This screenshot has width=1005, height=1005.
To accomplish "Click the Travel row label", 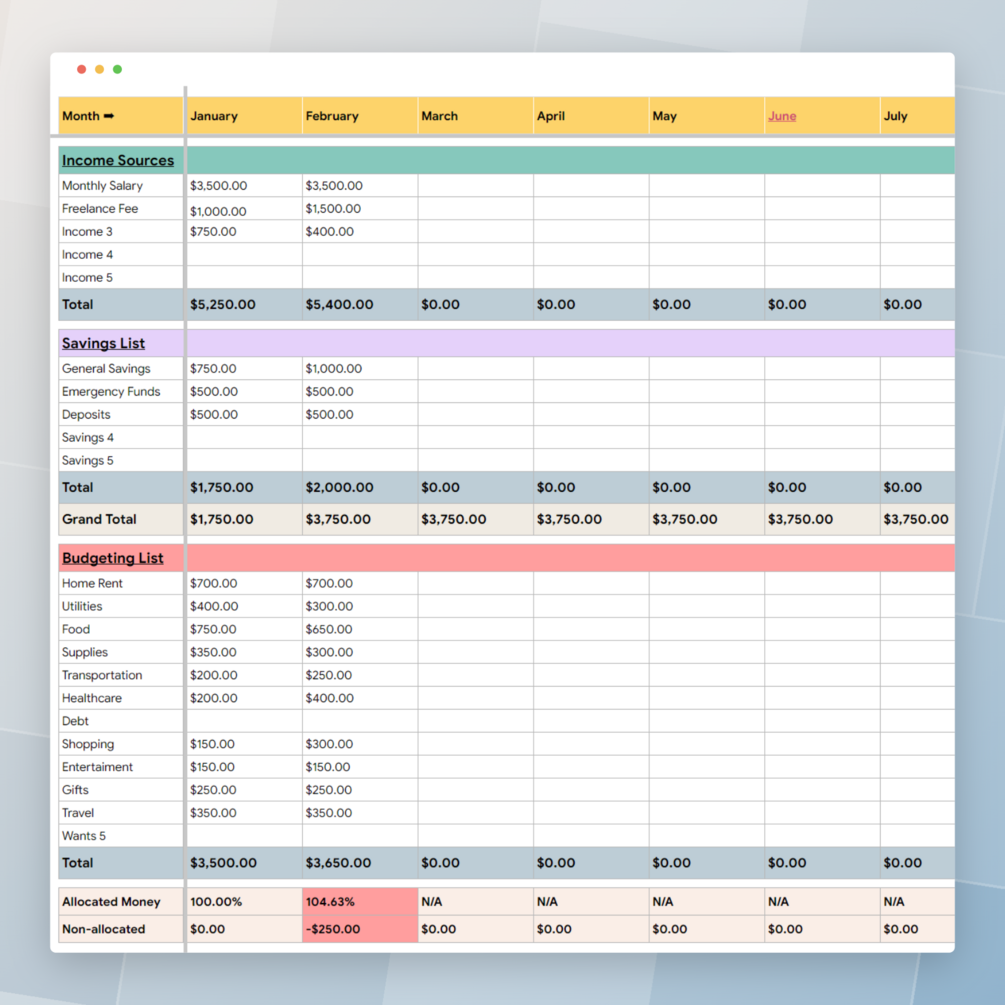I will point(78,813).
